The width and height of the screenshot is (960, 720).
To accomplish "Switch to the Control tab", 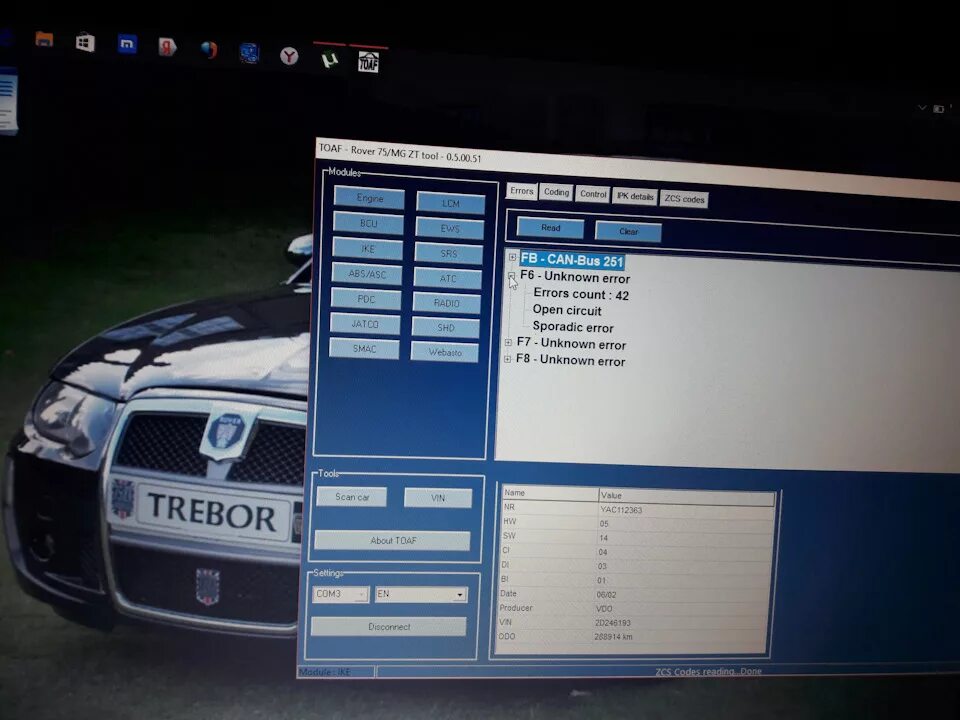I will click(593, 194).
